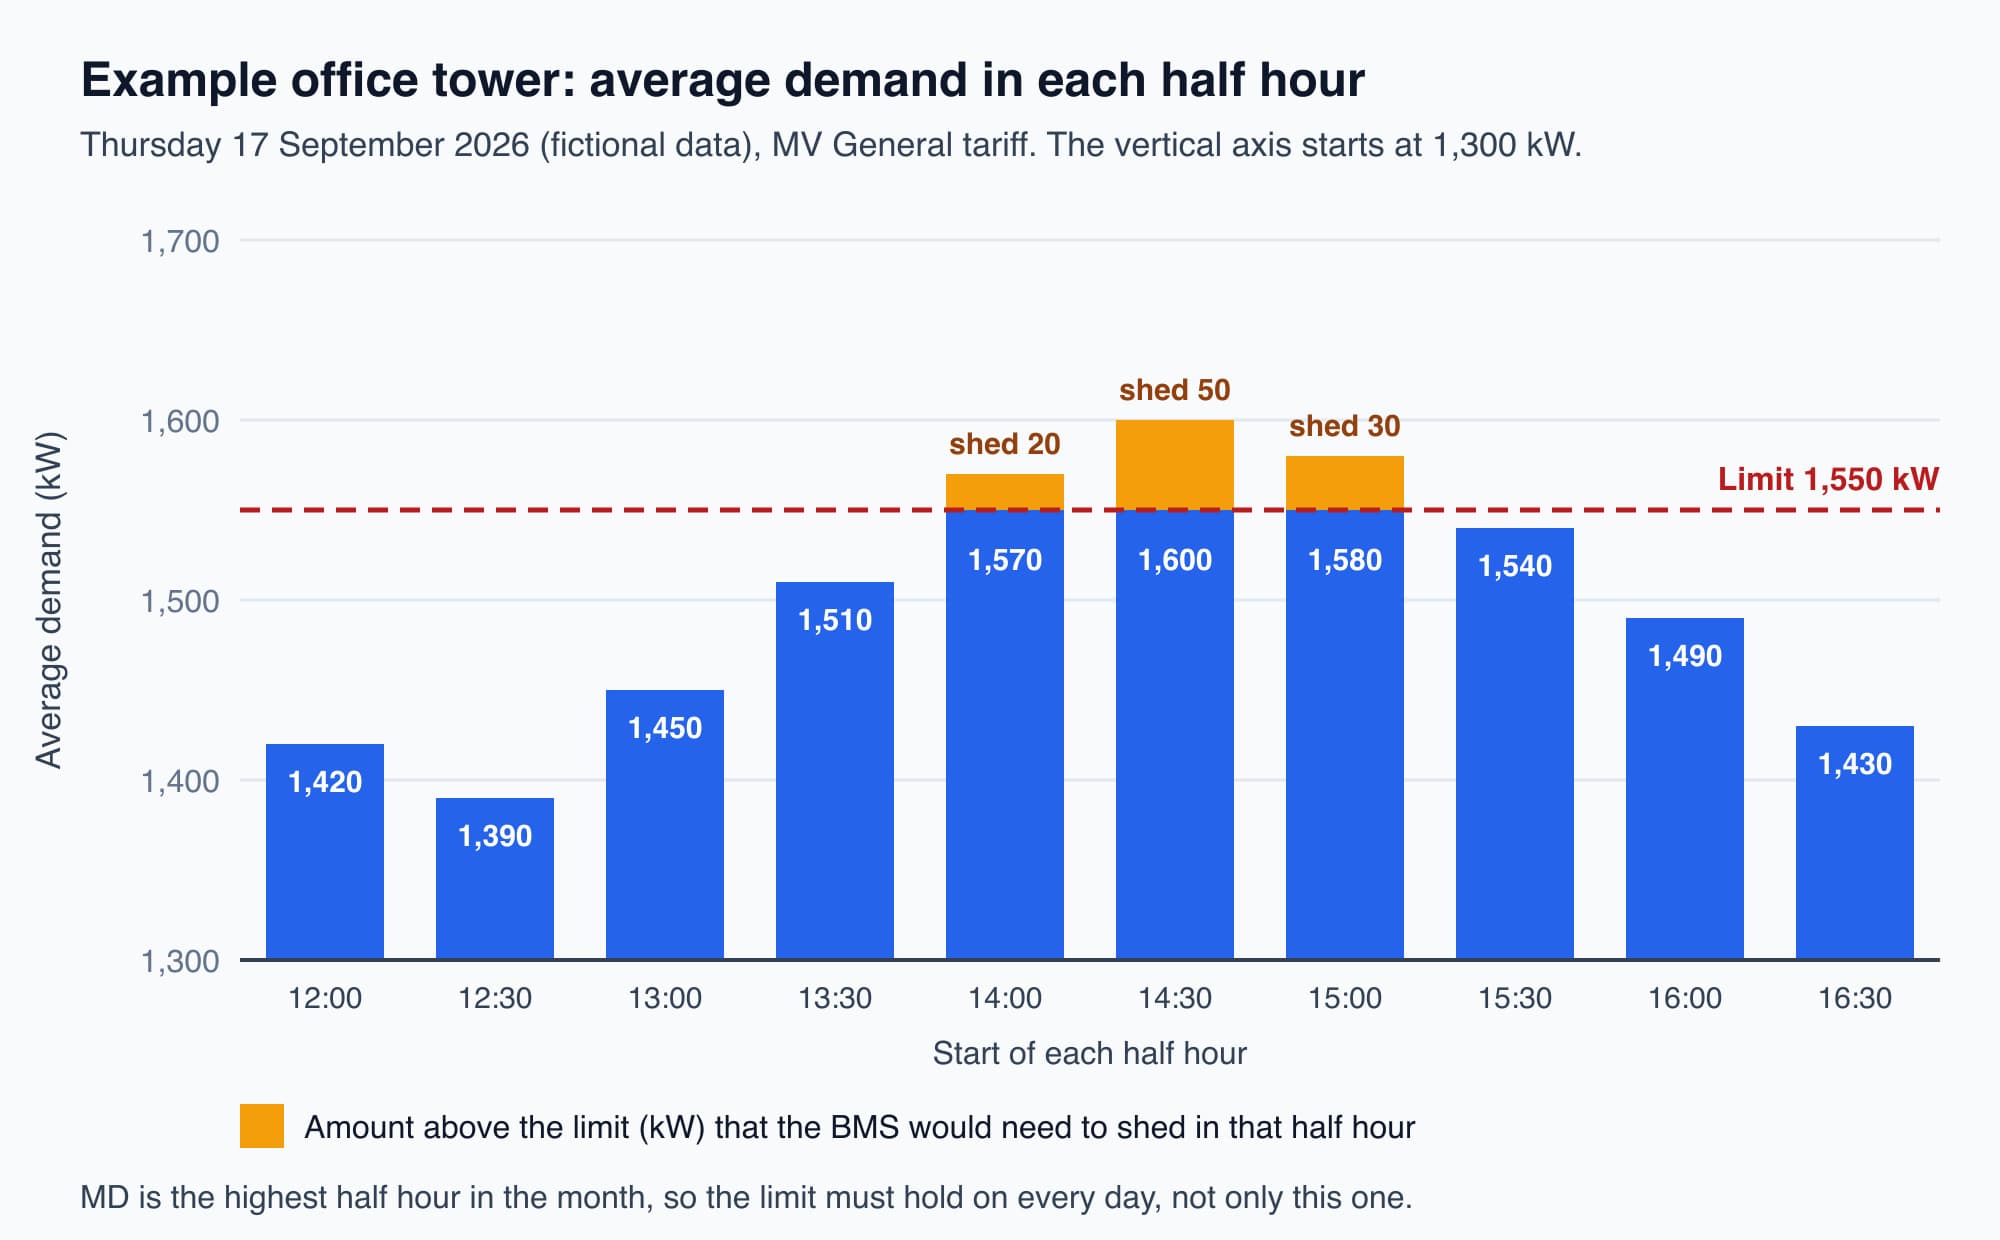The image size is (2000, 1240).
Task: Click the 14:30 axis label
Action: point(1175,998)
